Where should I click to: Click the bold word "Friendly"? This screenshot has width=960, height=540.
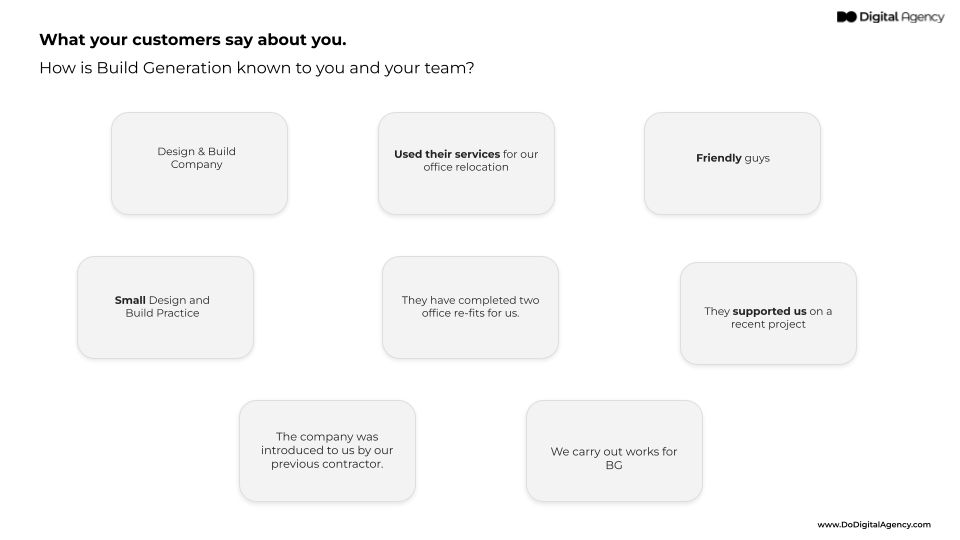[x=719, y=158]
